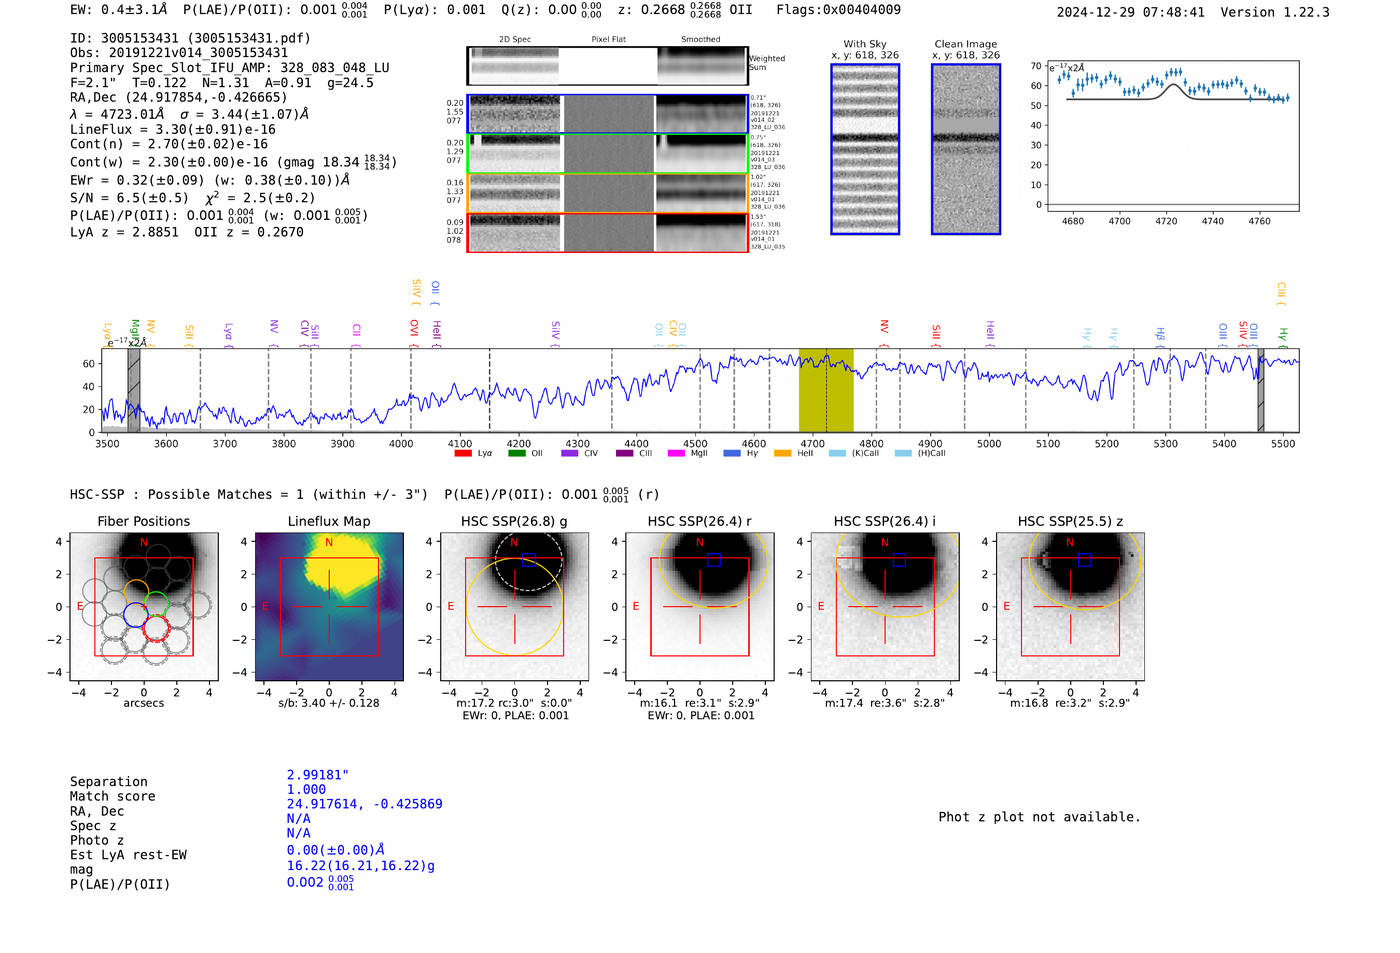Select the separation value 2.99181"
Screen dimensions: 1400x953
pyautogui.click(x=318, y=775)
